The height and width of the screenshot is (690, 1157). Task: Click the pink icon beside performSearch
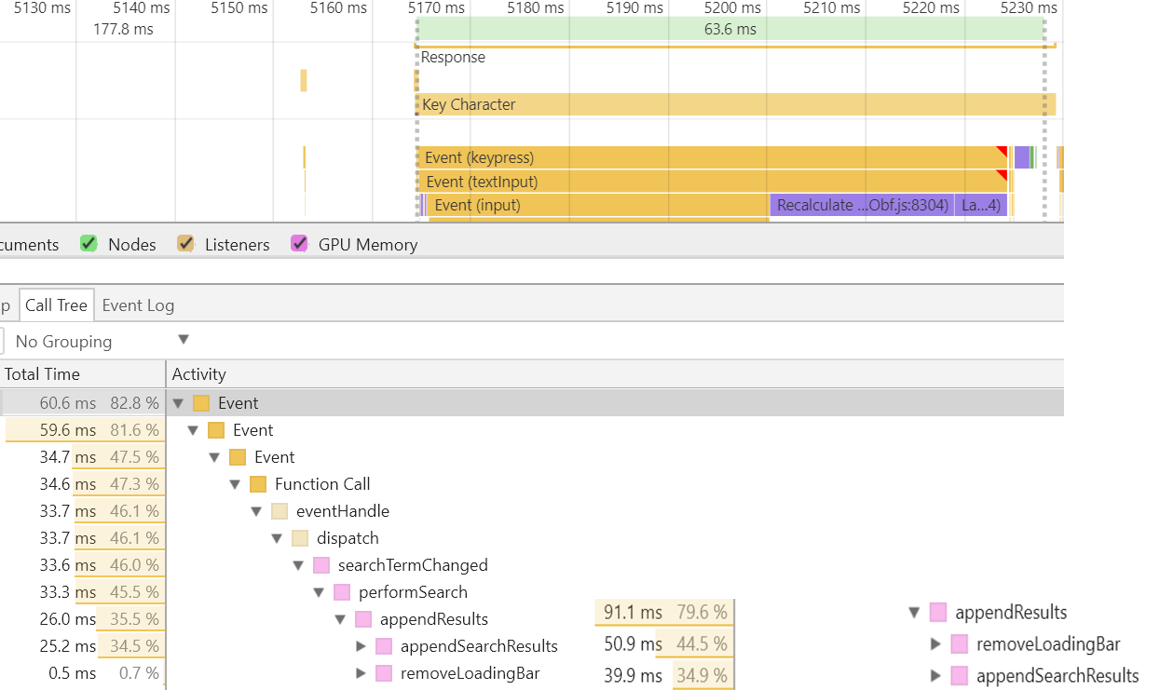[x=342, y=592]
